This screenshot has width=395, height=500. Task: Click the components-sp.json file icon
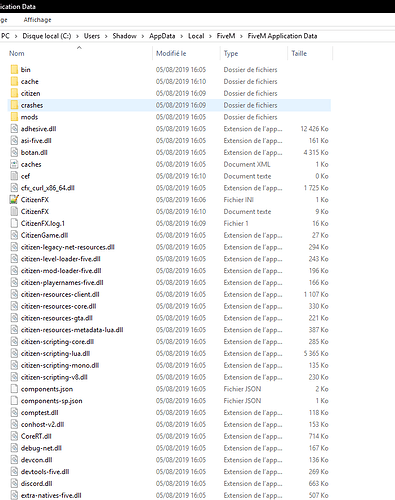point(14,401)
